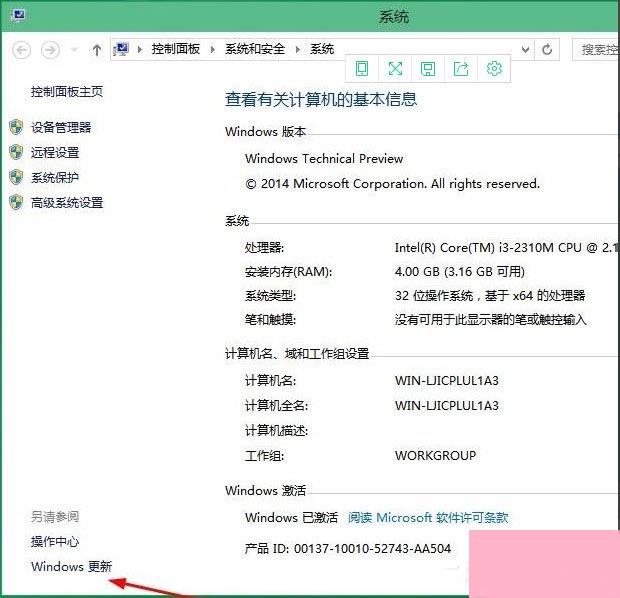This screenshot has width=620, height=598.
Task: Click the search control panel field
Action: [x=596, y=50]
